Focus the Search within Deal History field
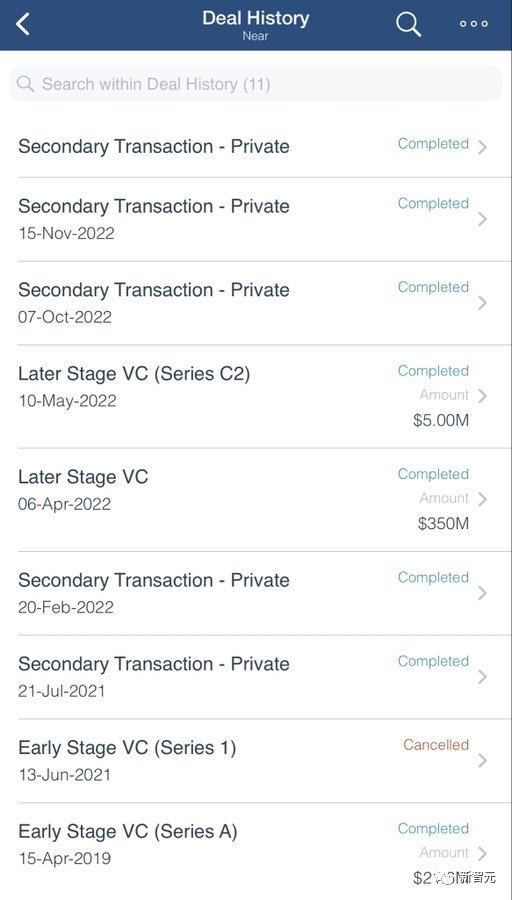Image resolution: width=512 pixels, height=900 pixels. tap(256, 84)
